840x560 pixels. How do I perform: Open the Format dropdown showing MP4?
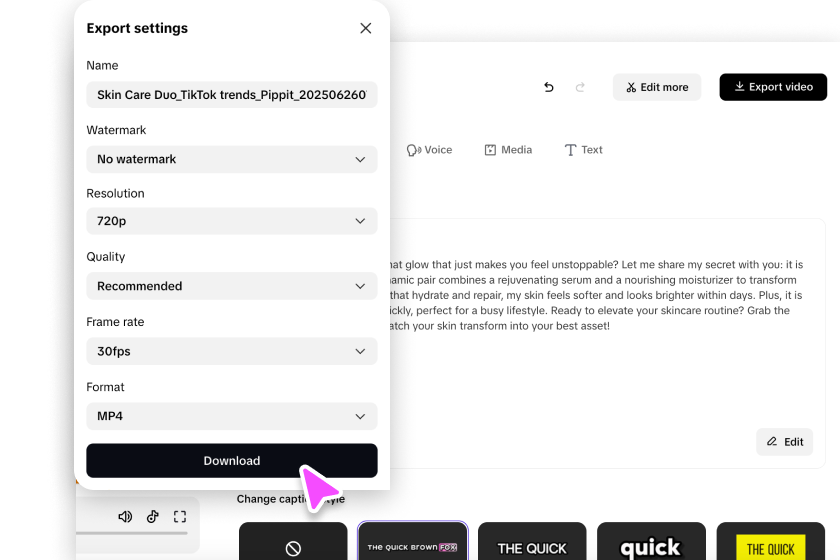232,416
